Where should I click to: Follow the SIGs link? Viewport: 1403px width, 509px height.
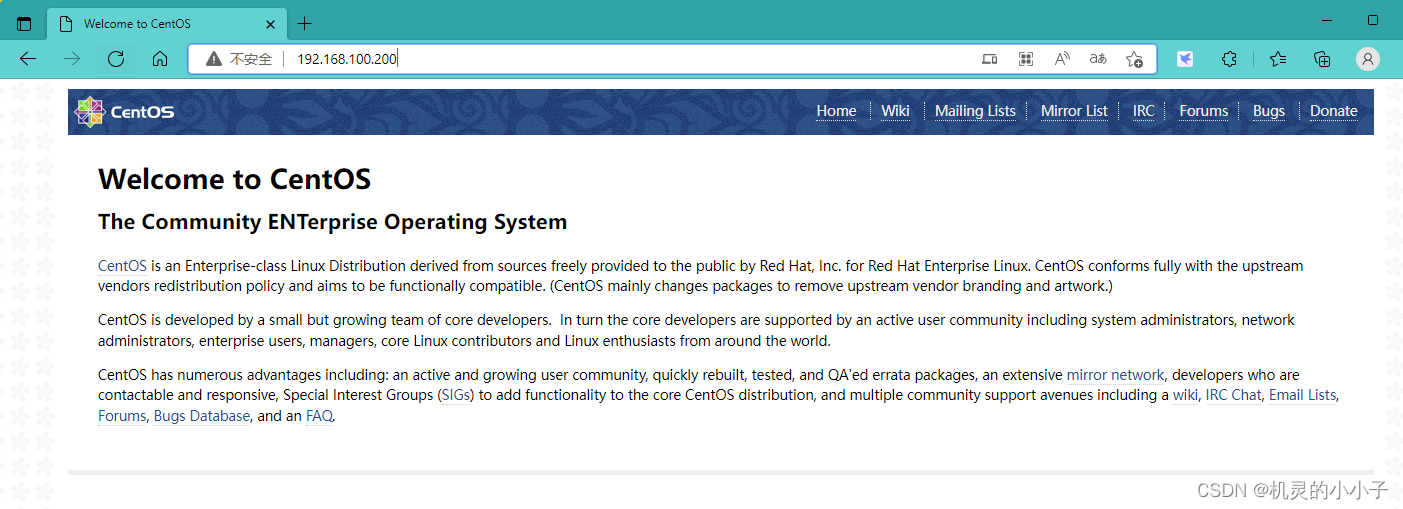455,395
